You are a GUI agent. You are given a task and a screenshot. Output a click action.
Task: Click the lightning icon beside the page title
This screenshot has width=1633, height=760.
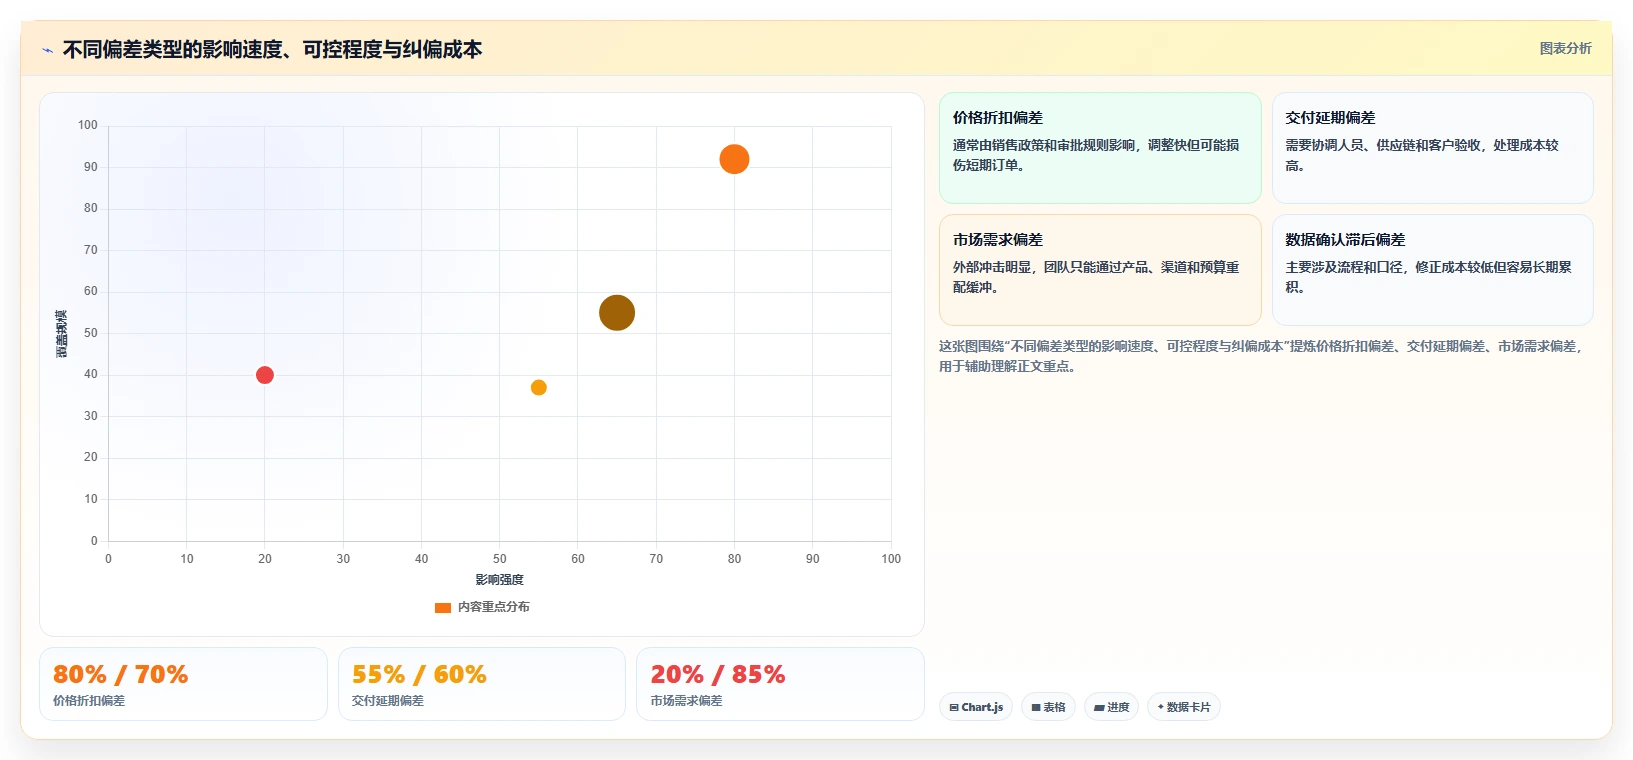pos(47,50)
